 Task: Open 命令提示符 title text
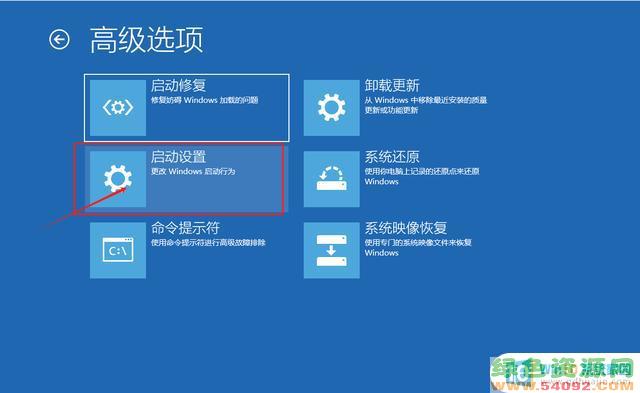click(185, 228)
